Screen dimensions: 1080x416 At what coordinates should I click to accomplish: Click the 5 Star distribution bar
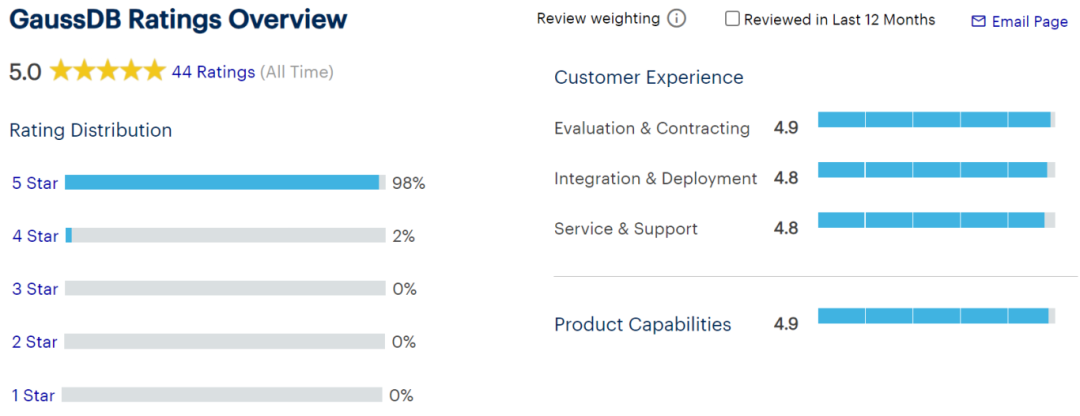click(225, 182)
